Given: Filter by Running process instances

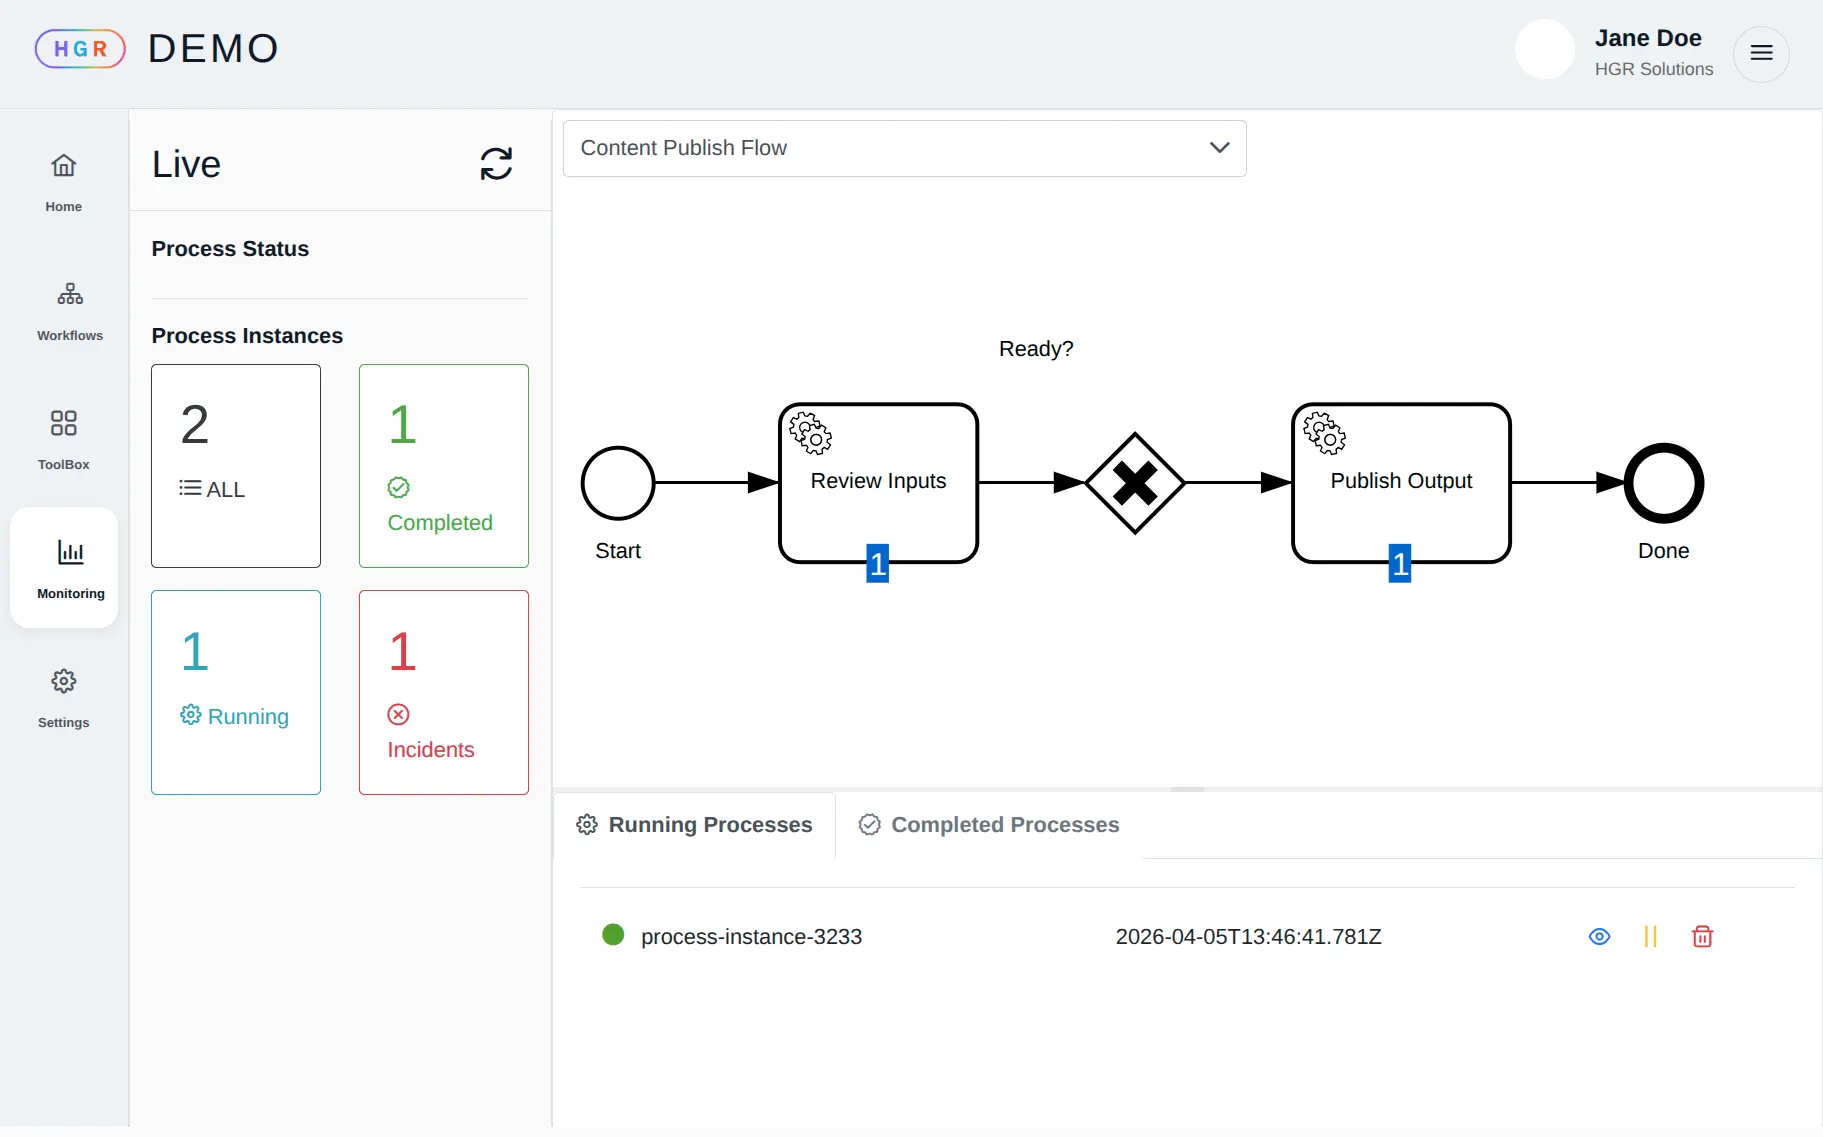Looking at the screenshot, I should click(236, 692).
